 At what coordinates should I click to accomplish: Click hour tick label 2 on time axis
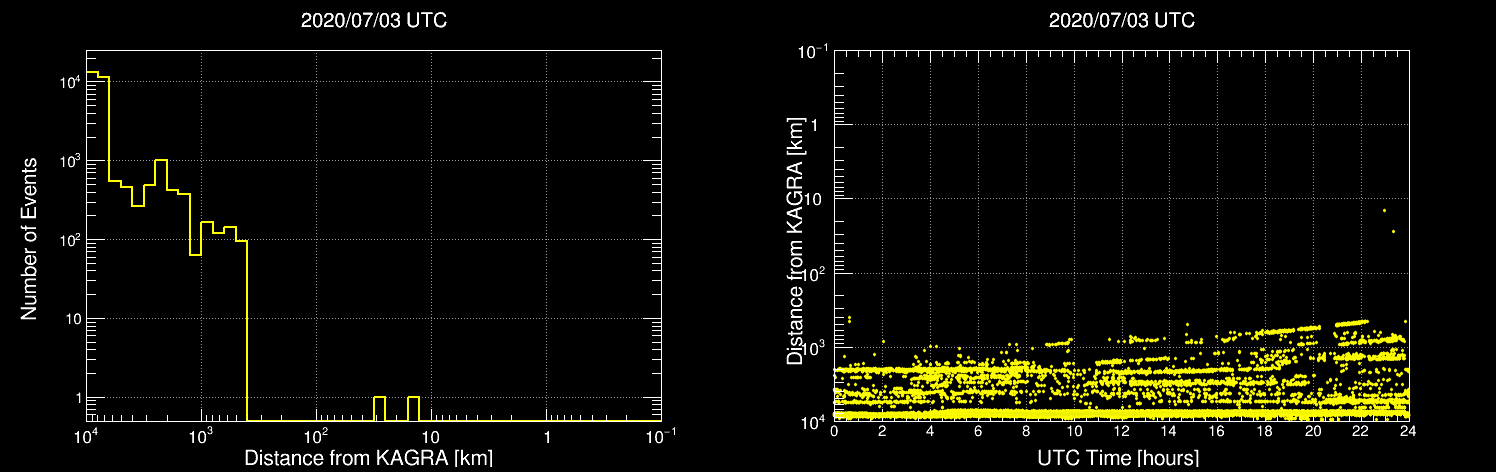pos(882,432)
